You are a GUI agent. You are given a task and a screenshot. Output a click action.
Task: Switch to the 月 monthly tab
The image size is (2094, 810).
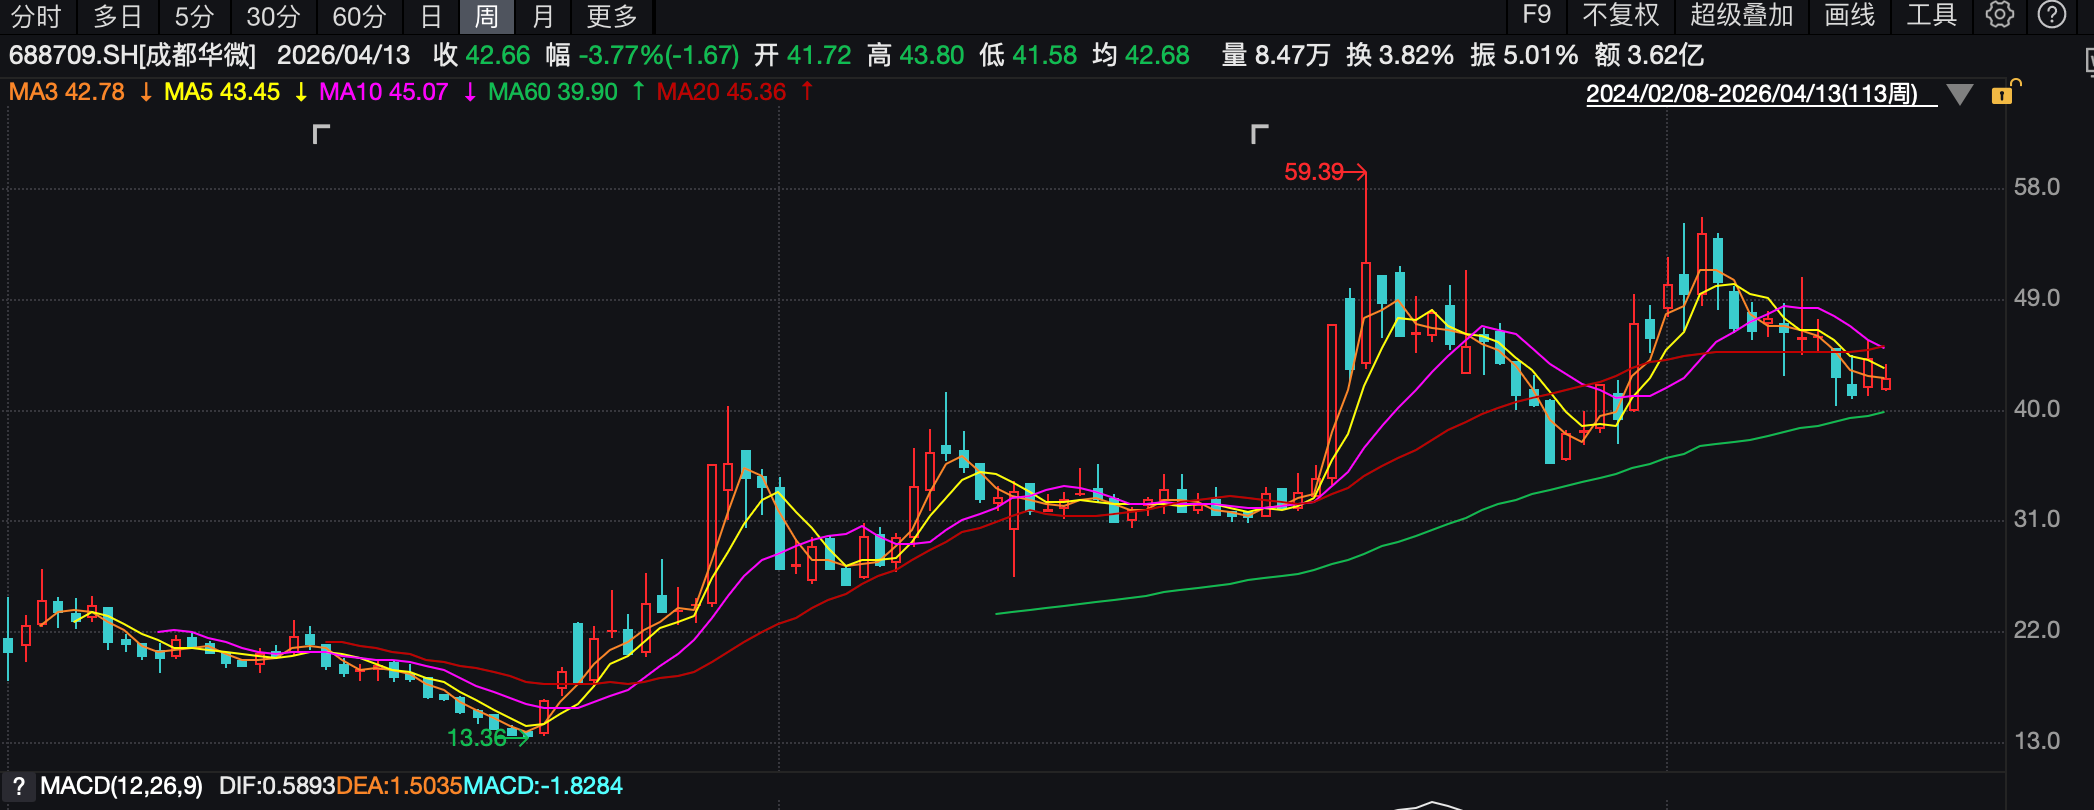(x=543, y=16)
